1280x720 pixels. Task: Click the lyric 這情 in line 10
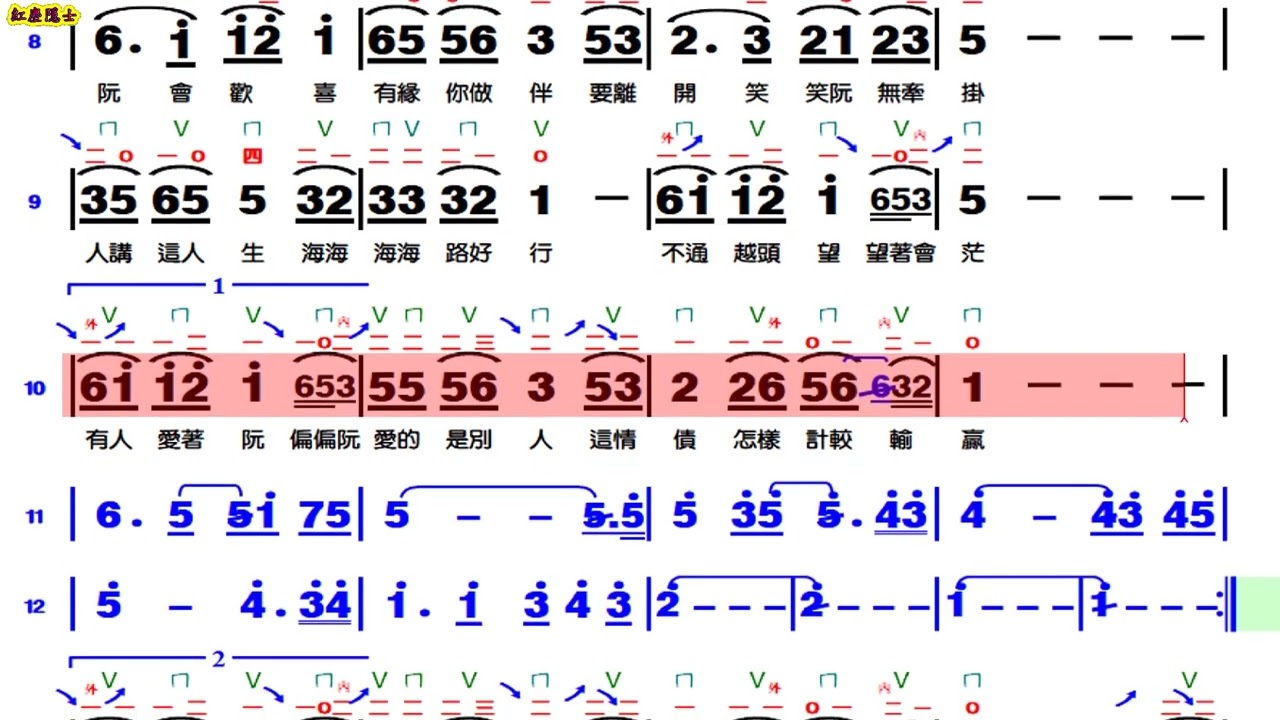tap(613, 439)
